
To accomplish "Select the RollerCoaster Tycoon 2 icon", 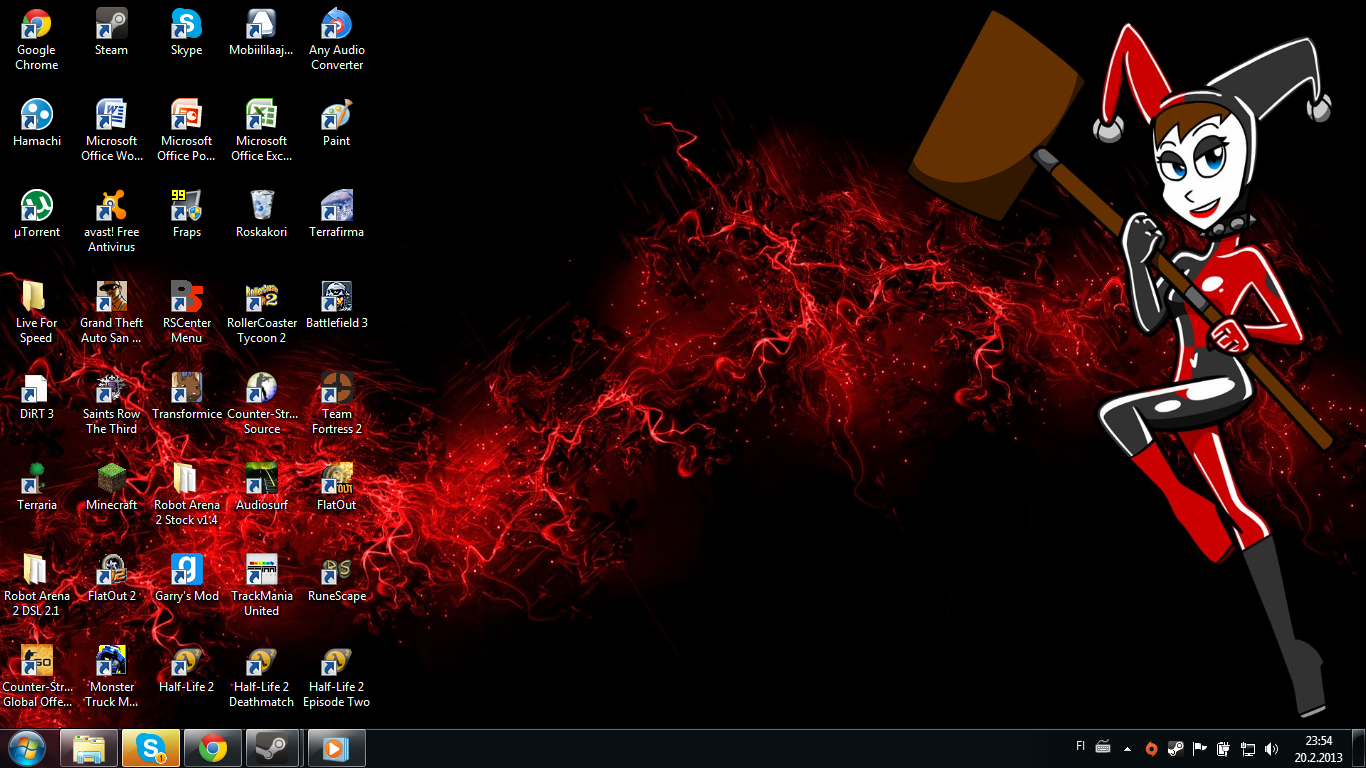I will coord(262,313).
